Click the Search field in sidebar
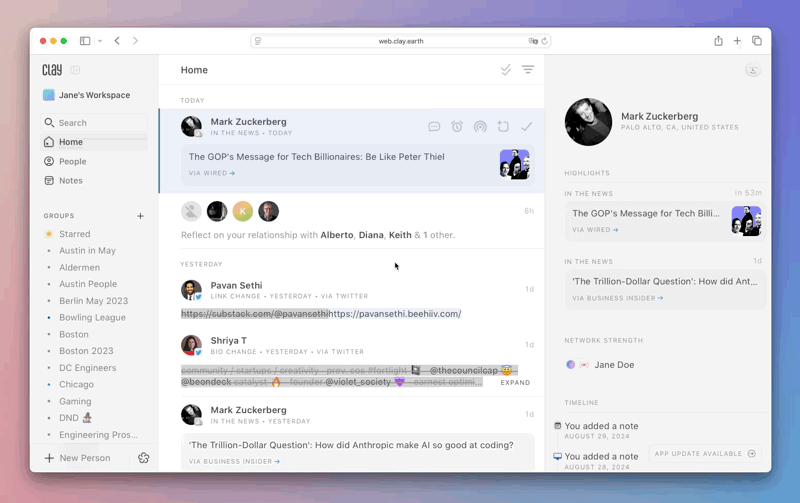The height and width of the screenshot is (503, 800). [95, 123]
